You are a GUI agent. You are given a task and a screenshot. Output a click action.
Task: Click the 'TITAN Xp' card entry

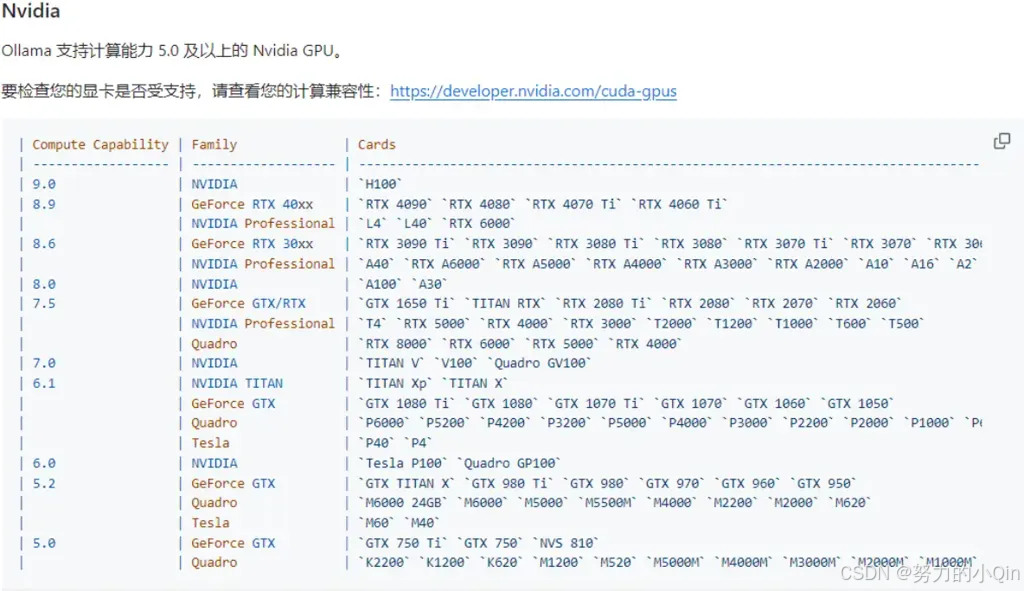pyautogui.click(x=396, y=383)
